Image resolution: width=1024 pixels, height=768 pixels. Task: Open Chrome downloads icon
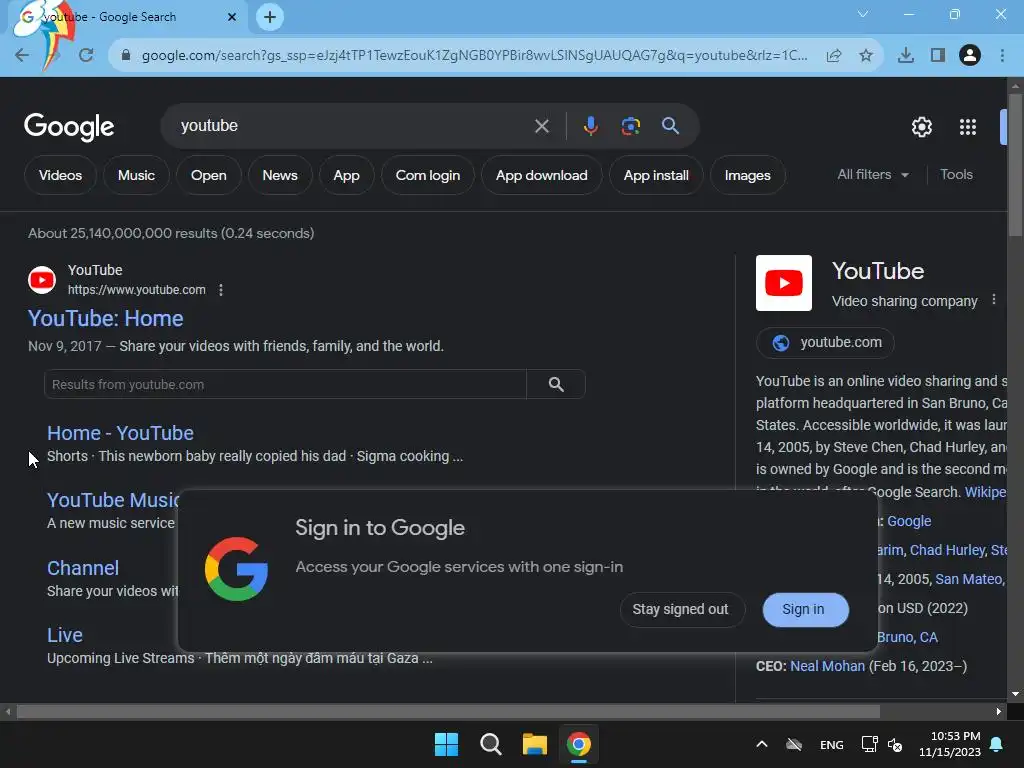coord(905,56)
